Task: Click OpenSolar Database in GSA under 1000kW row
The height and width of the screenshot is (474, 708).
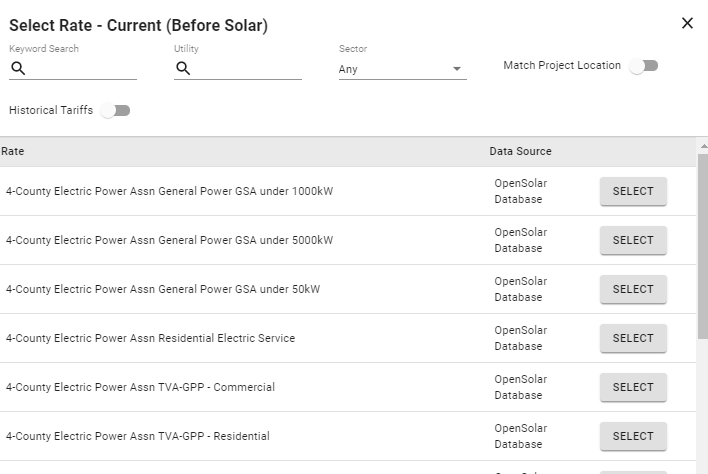Action: [x=521, y=191]
